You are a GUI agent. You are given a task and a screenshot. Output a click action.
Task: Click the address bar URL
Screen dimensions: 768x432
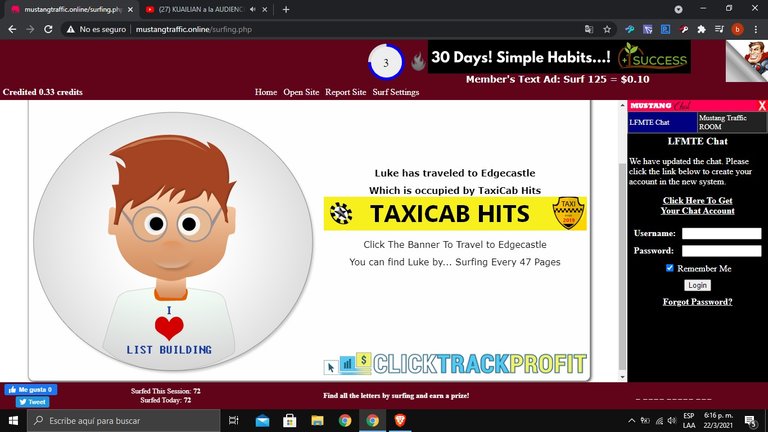pyautogui.click(x=194, y=29)
